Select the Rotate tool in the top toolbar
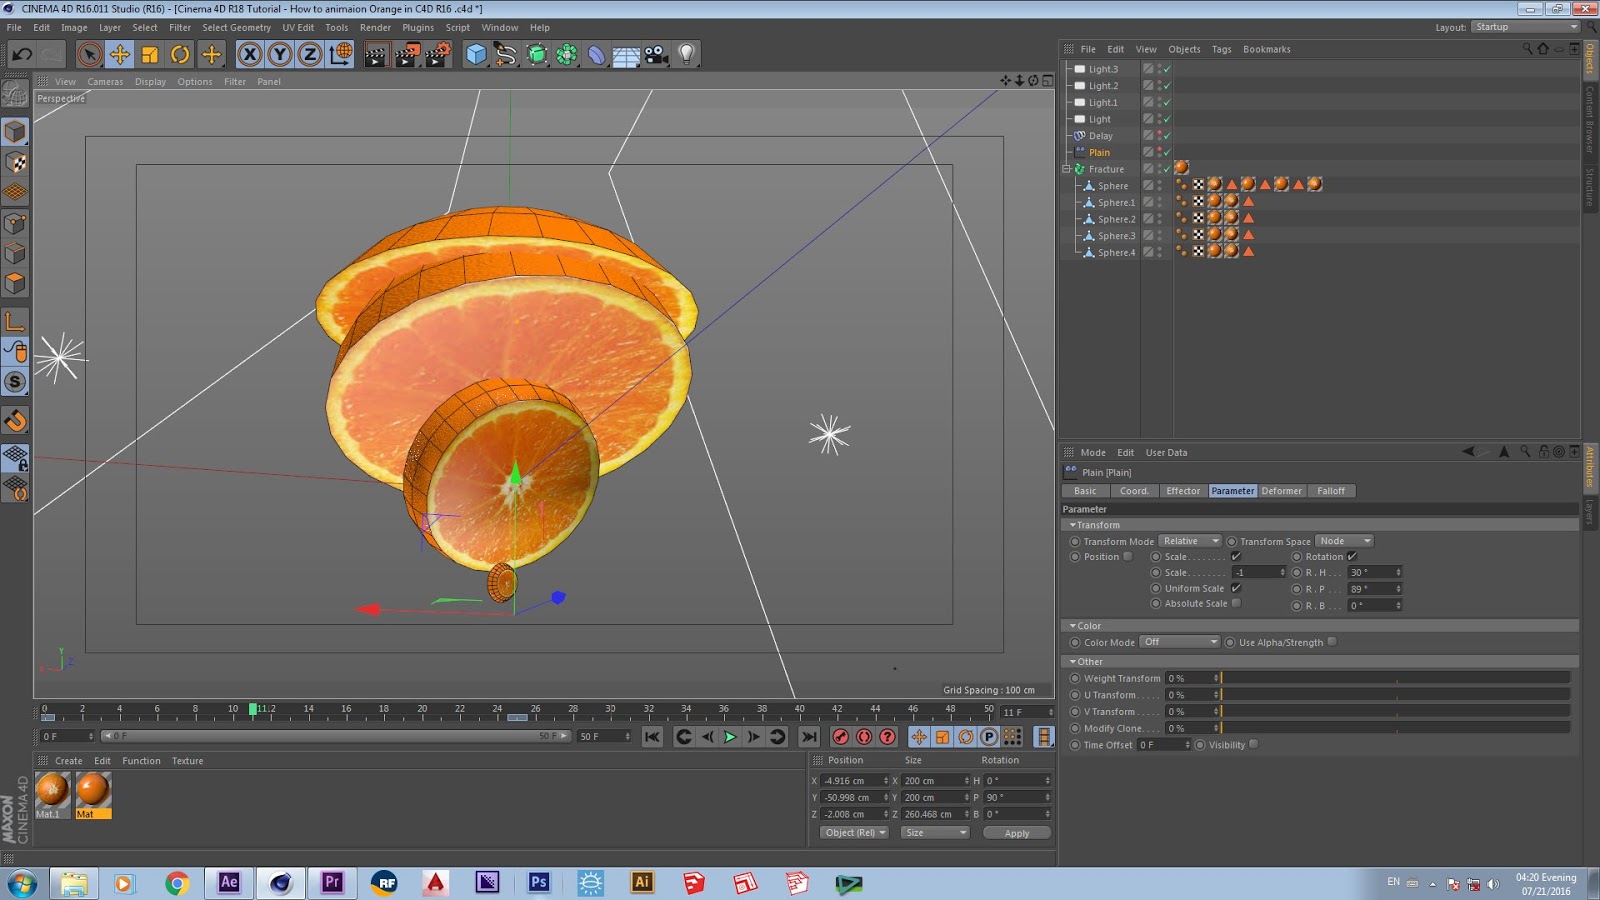 pos(180,54)
